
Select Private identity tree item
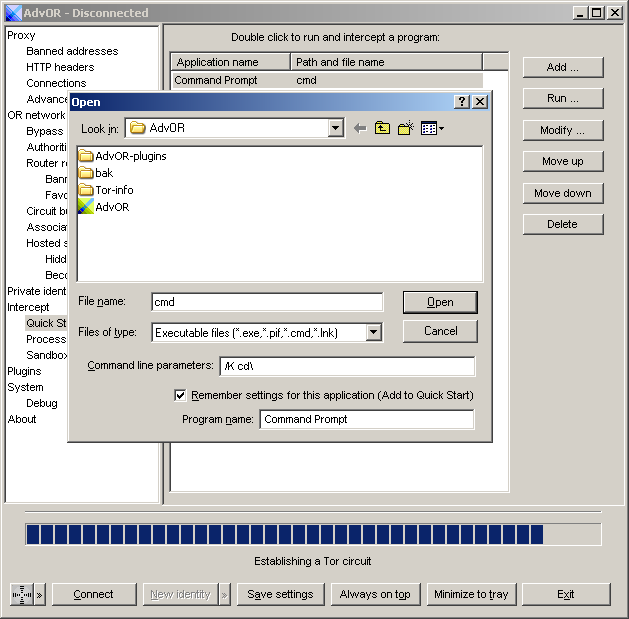tap(37, 291)
